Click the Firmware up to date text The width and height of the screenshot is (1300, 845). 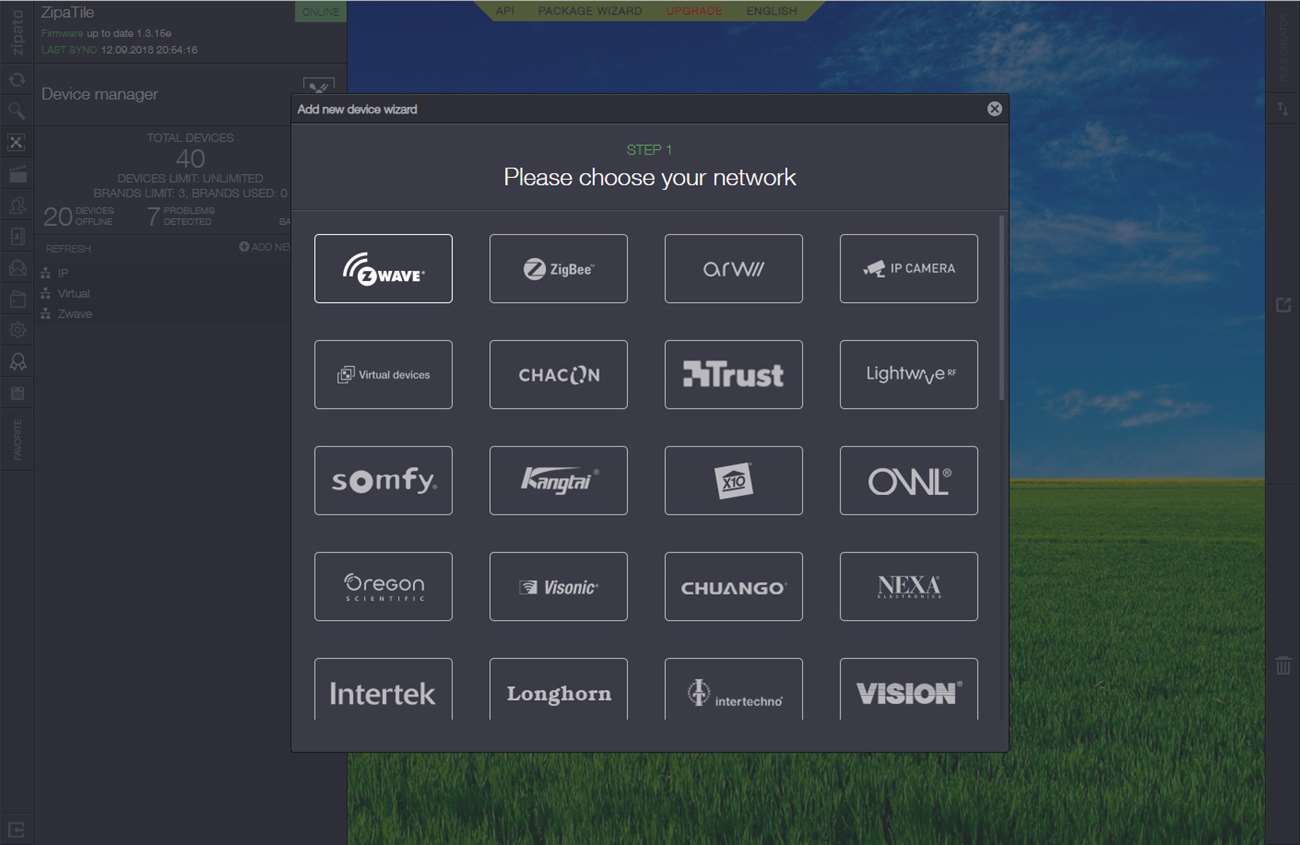point(106,33)
